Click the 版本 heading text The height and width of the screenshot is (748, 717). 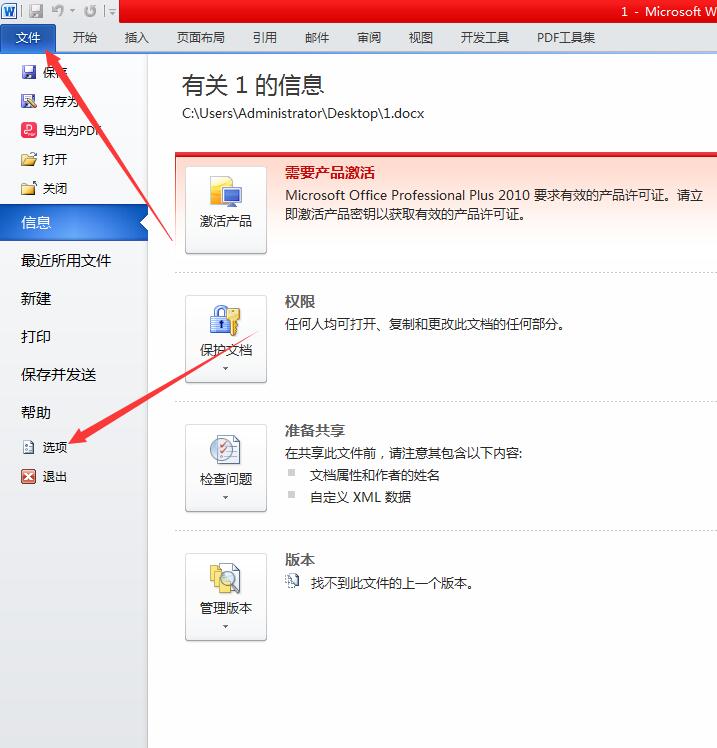(x=300, y=560)
